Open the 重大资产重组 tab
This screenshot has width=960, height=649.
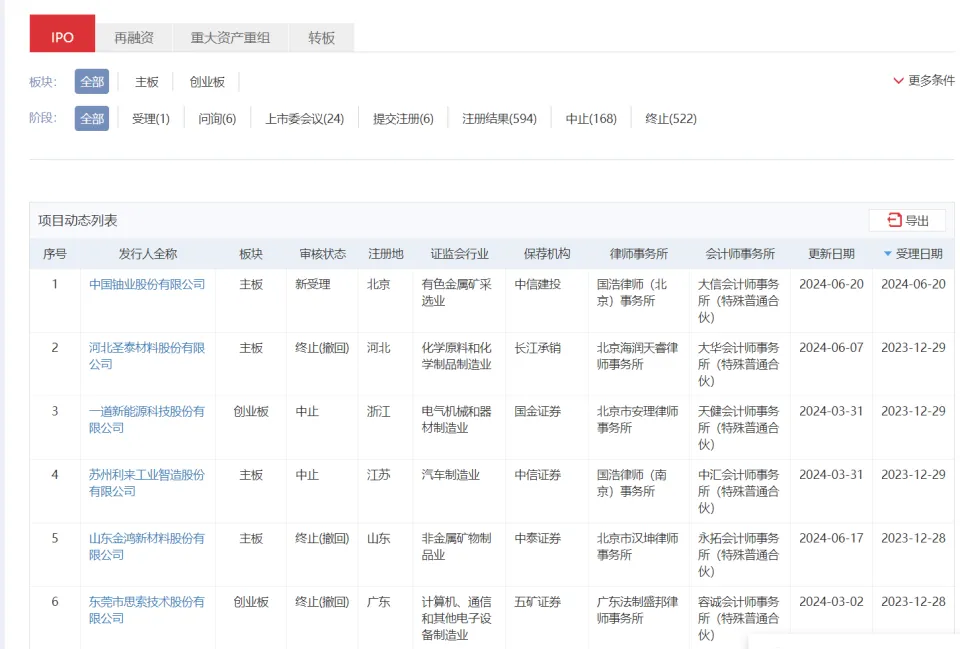230,38
